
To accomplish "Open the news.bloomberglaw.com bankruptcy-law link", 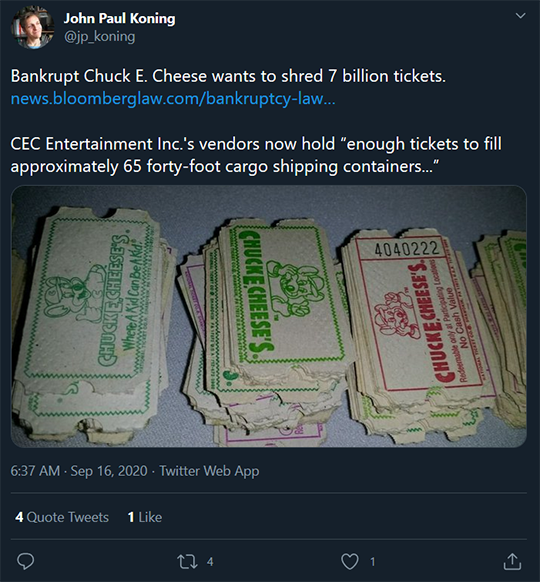I will (x=173, y=99).
